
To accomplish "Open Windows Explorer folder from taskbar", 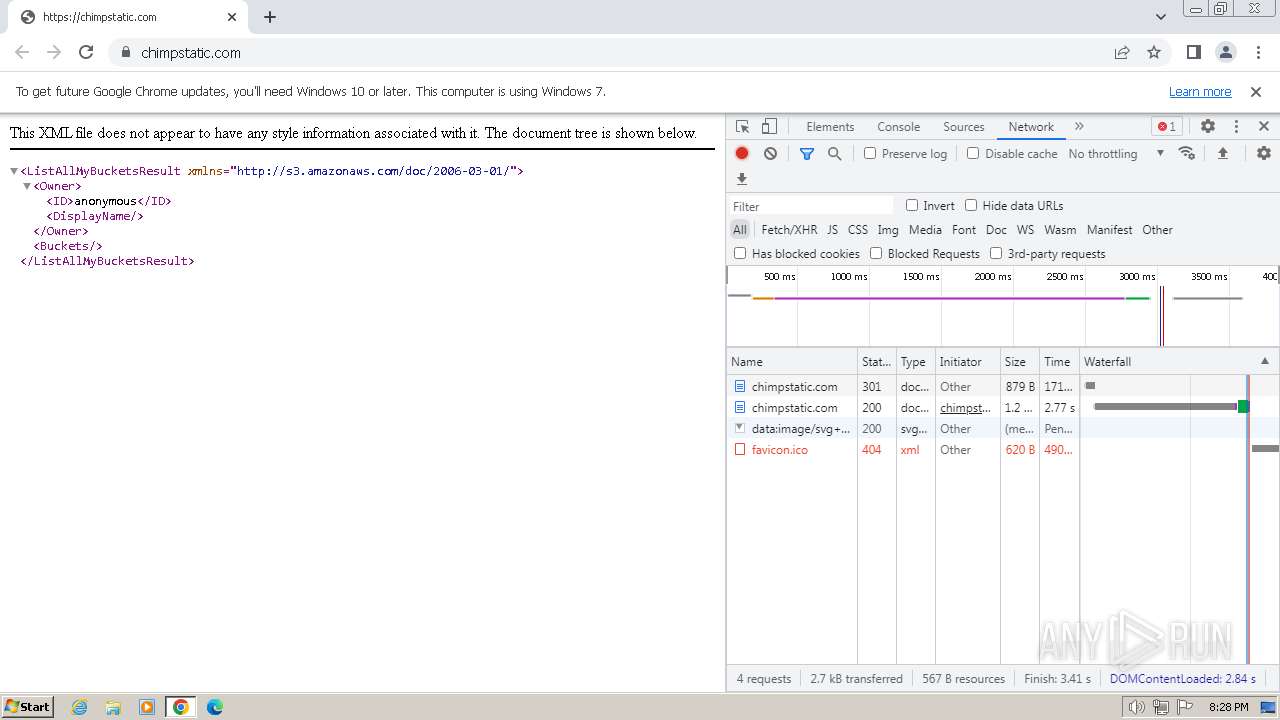I will (113, 707).
